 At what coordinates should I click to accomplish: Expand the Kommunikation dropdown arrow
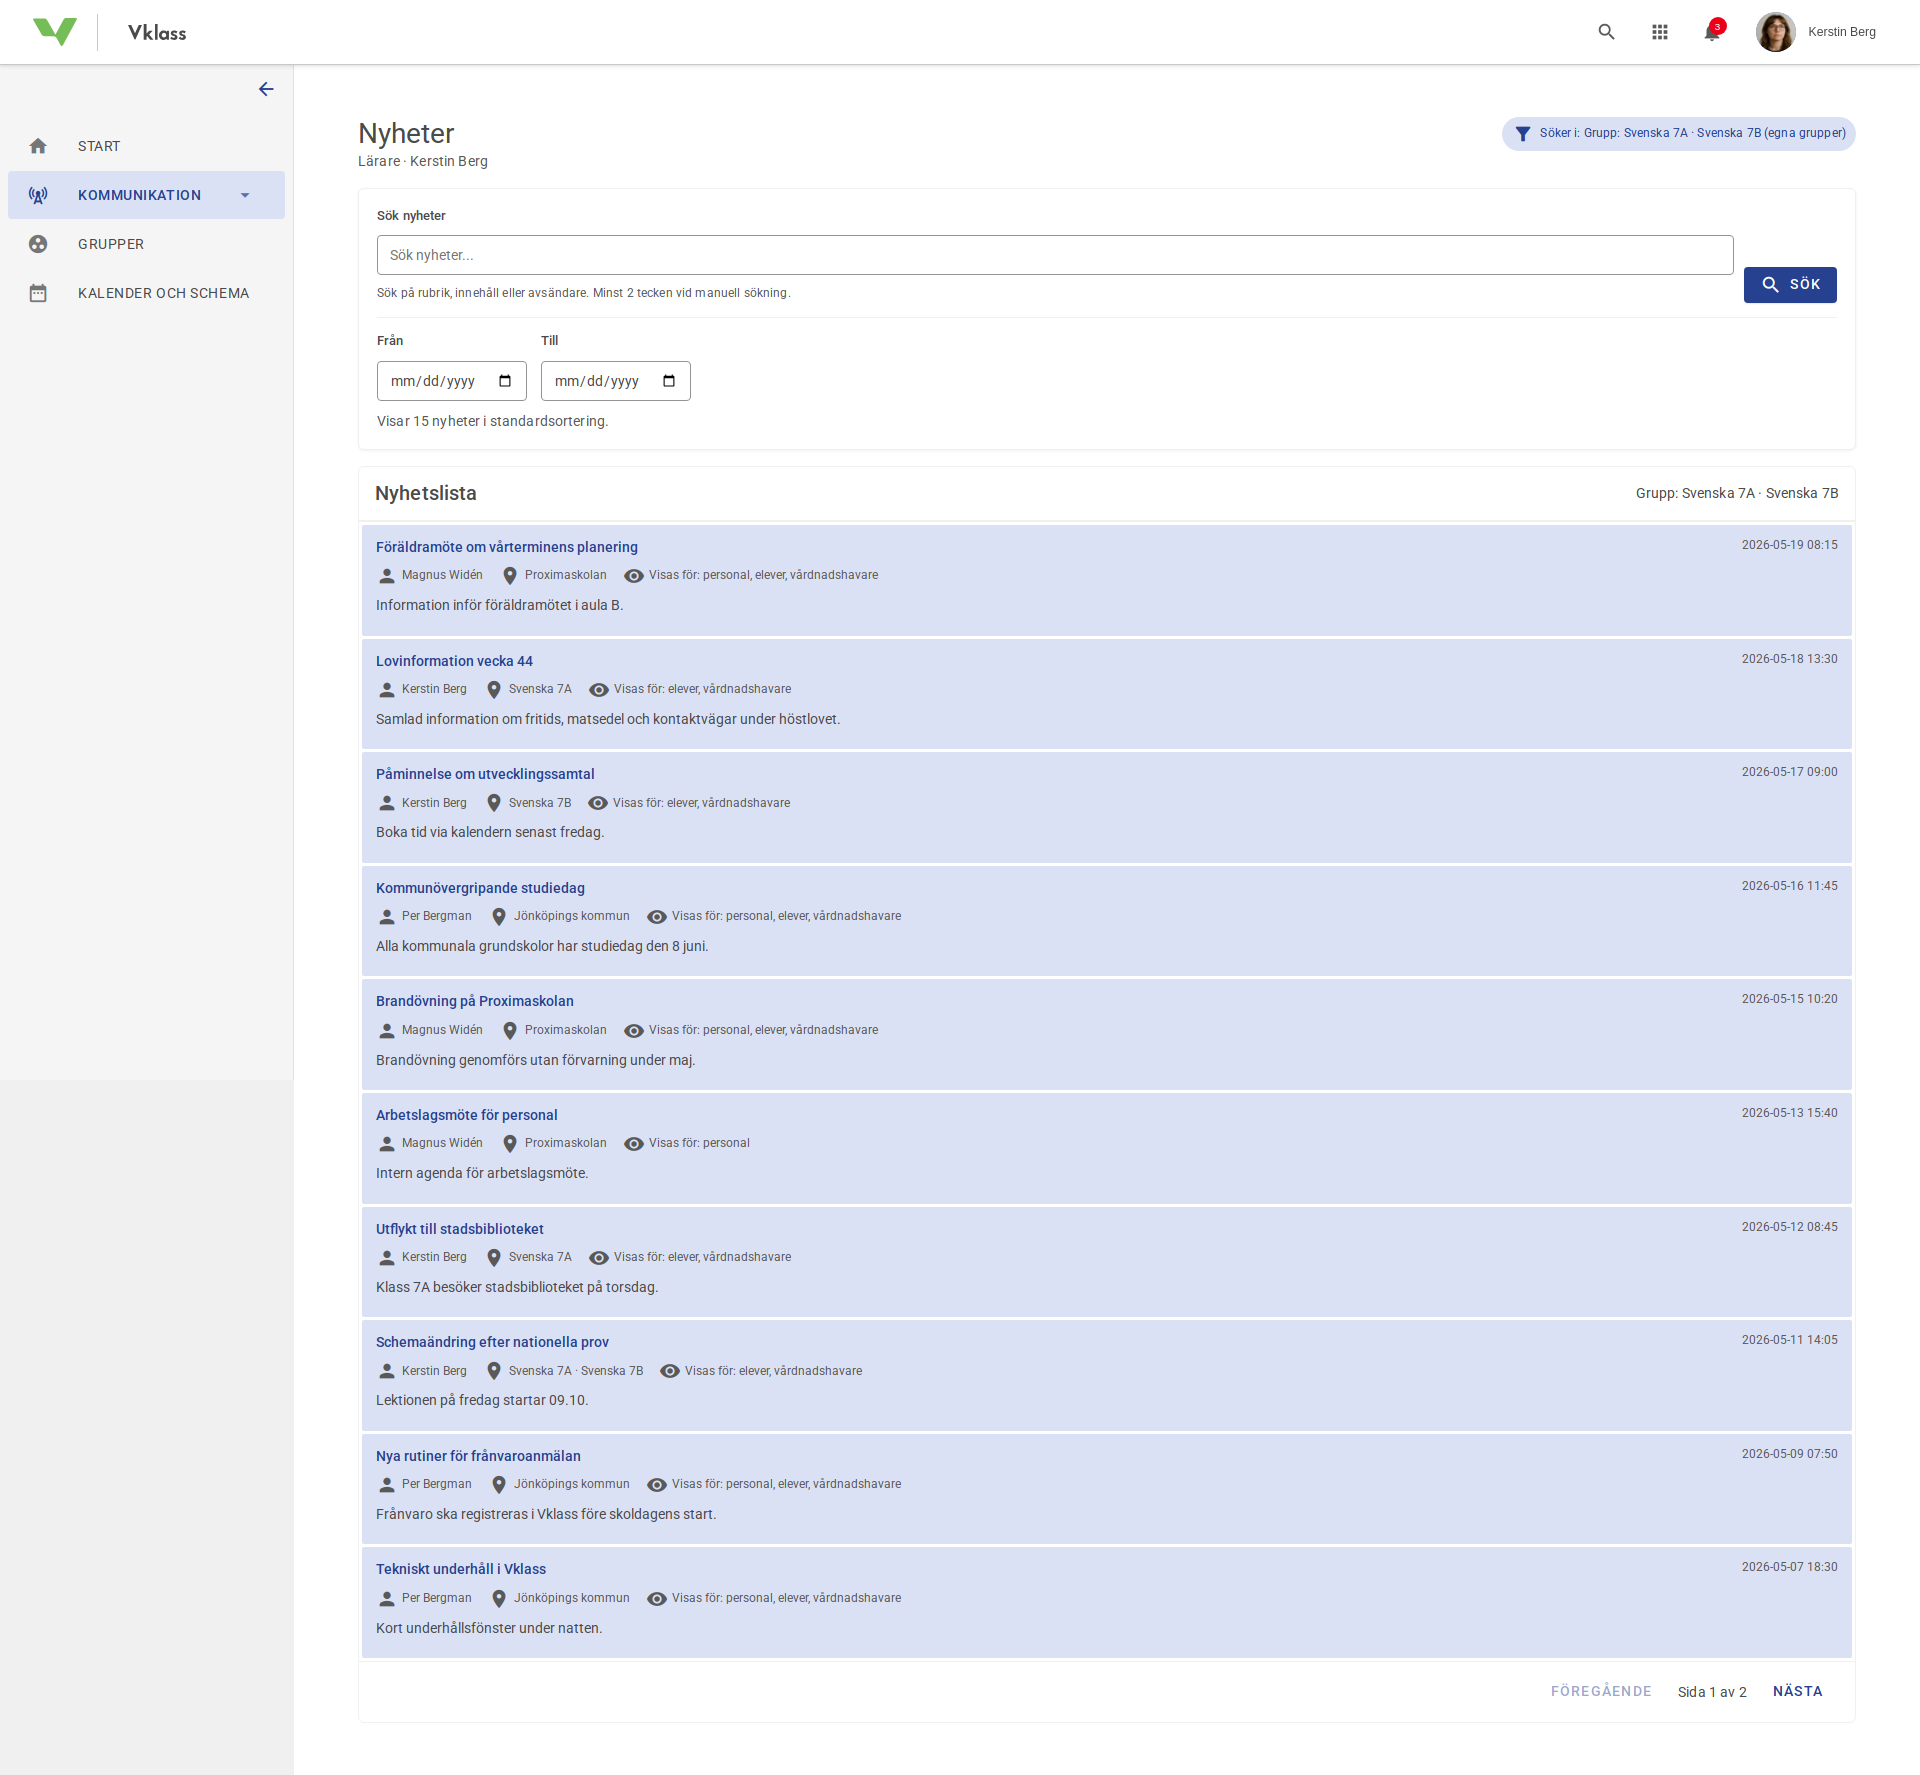[x=245, y=195]
